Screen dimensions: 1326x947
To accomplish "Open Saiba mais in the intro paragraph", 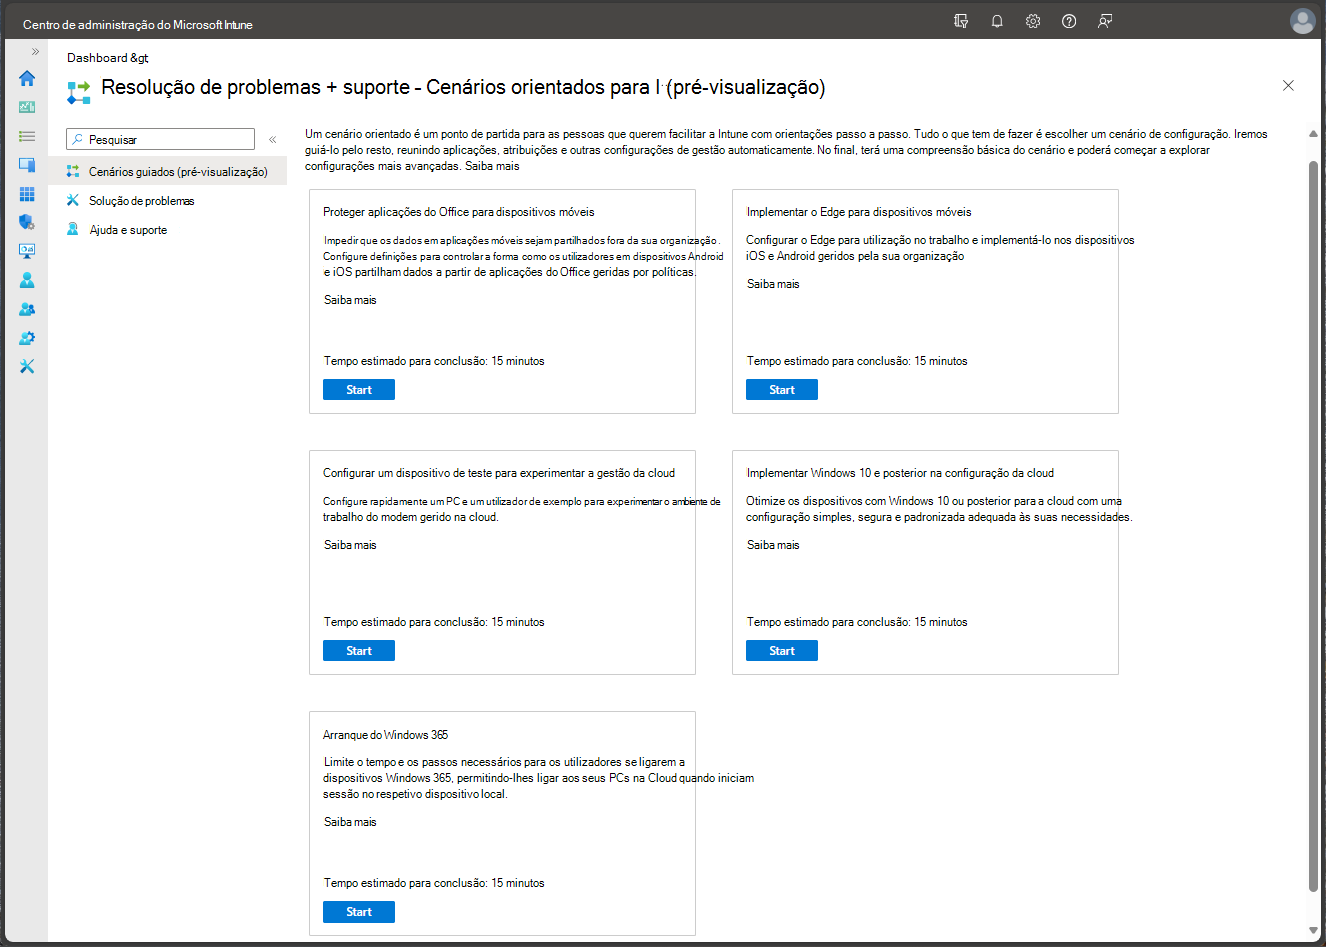I will [x=492, y=166].
